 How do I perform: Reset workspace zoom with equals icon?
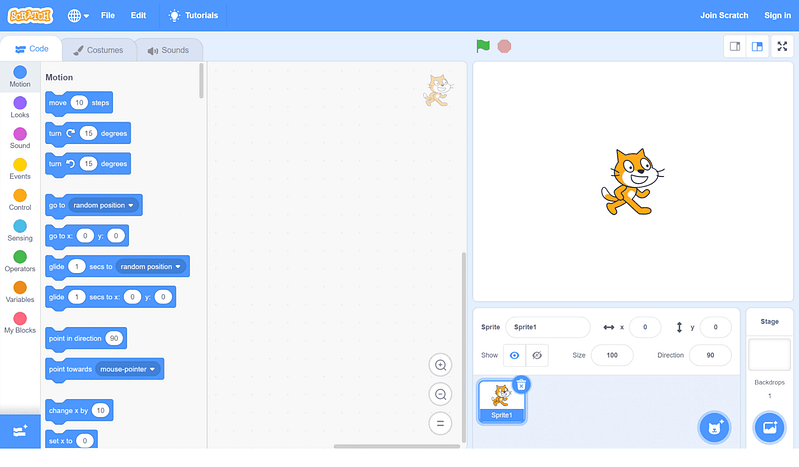pyautogui.click(x=440, y=423)
